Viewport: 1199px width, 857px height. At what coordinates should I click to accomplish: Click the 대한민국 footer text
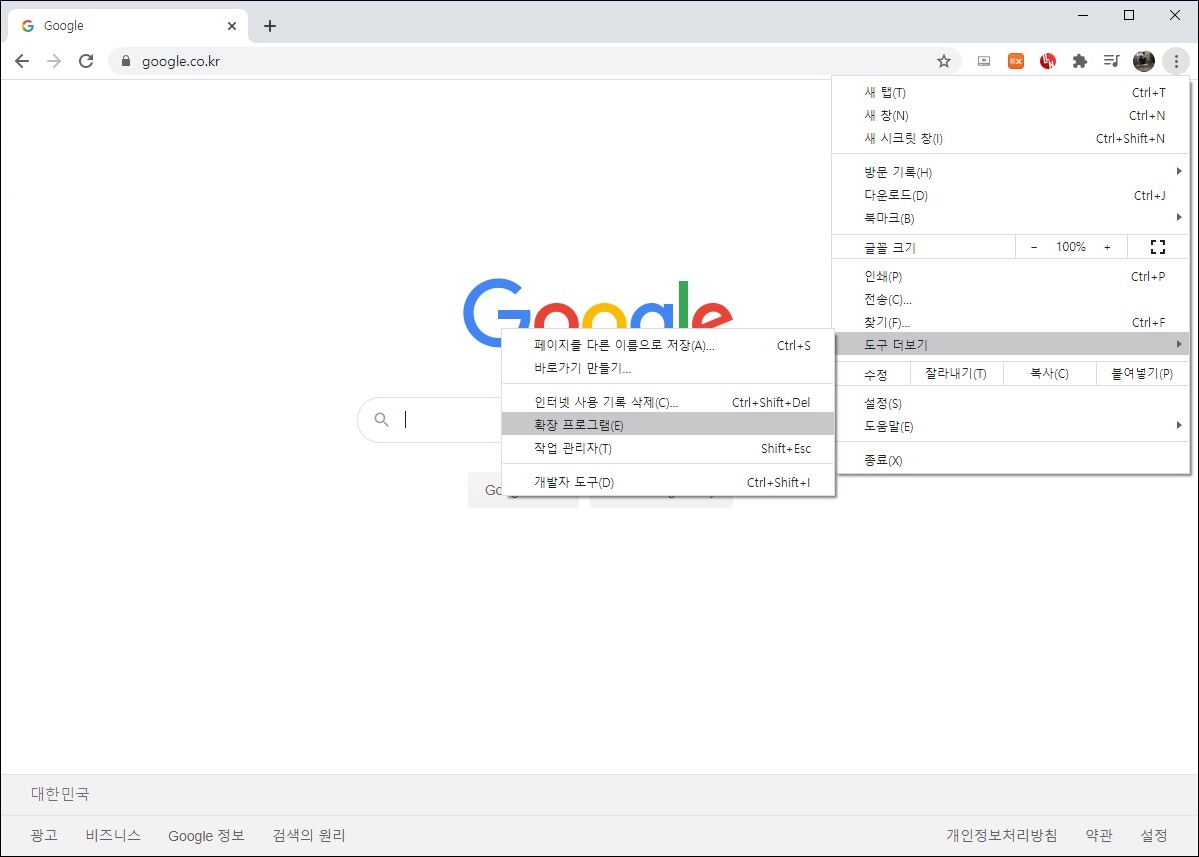click(60, 794)
